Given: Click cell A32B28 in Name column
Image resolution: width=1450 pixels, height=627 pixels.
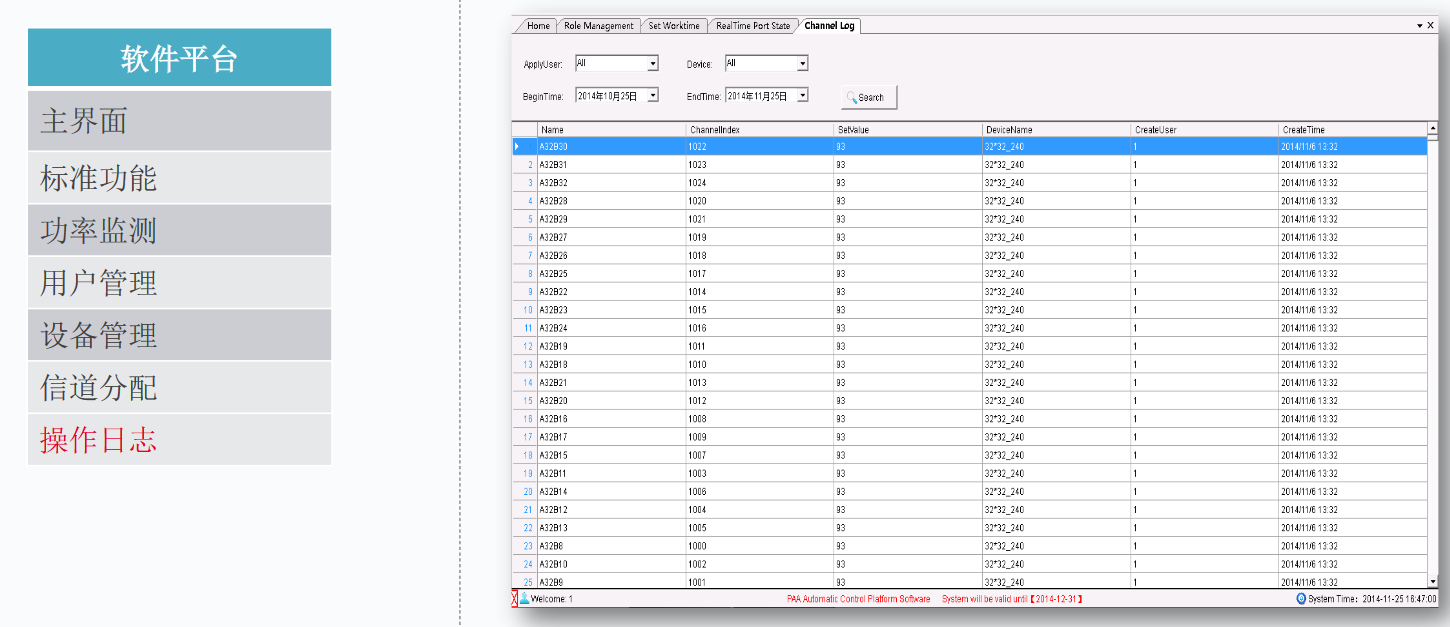Looking at the screenshot, I should click(x=612, y=201).
